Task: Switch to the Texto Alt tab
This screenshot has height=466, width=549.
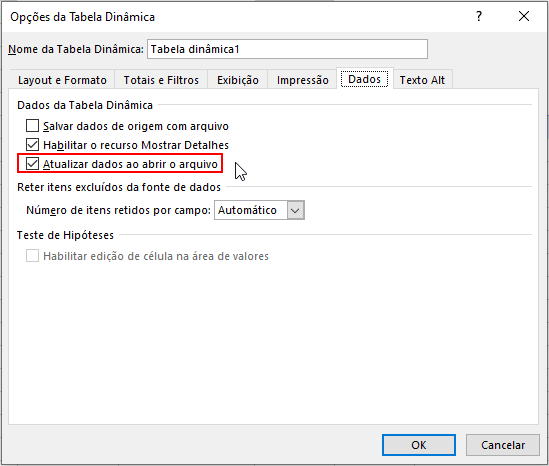Action: point(422,80)
